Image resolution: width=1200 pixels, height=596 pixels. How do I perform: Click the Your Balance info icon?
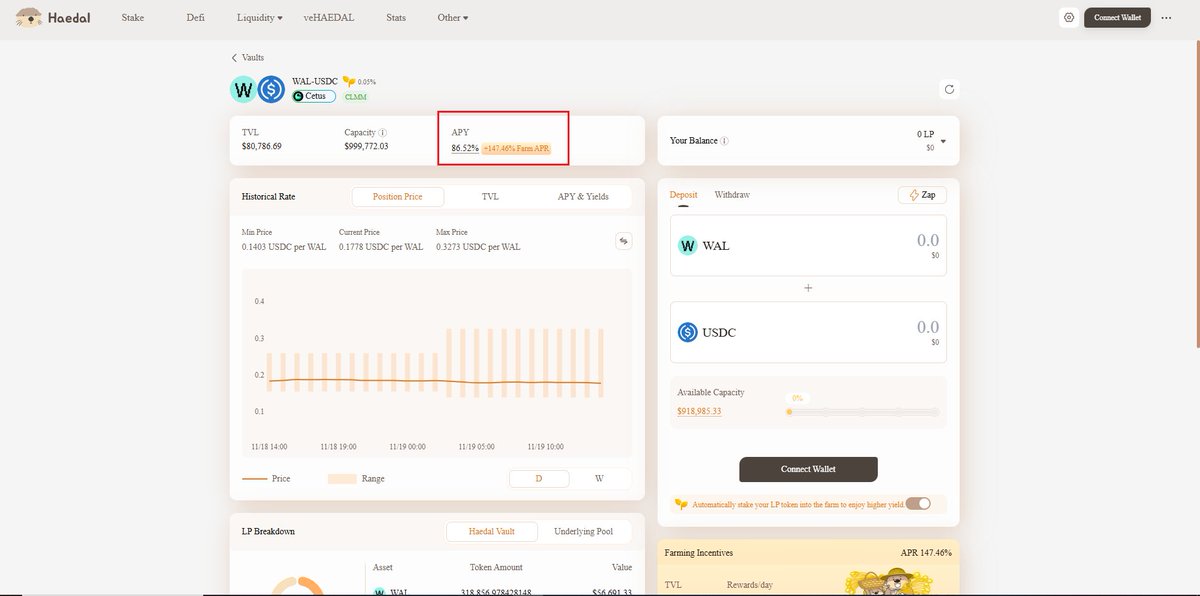pos(725,141)
